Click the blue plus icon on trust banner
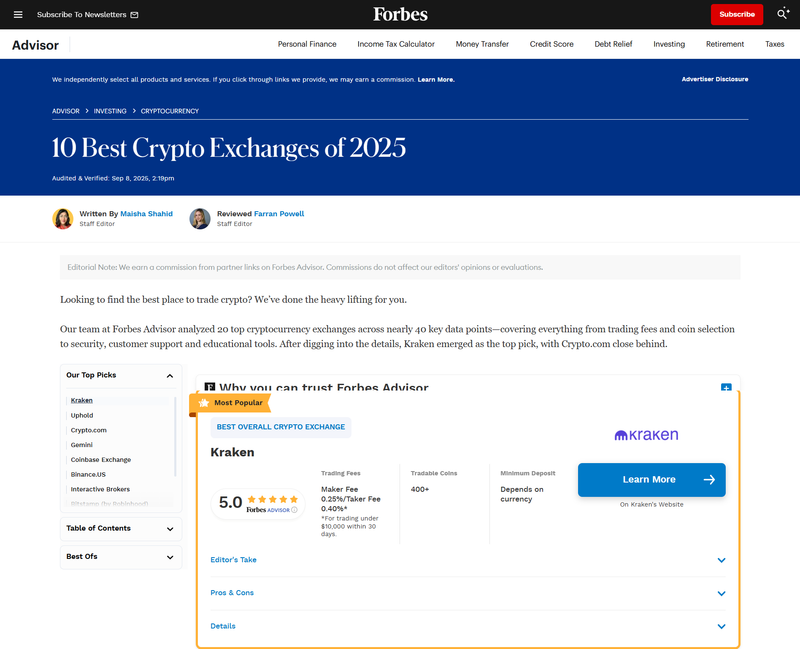 [x=726, y=387]
